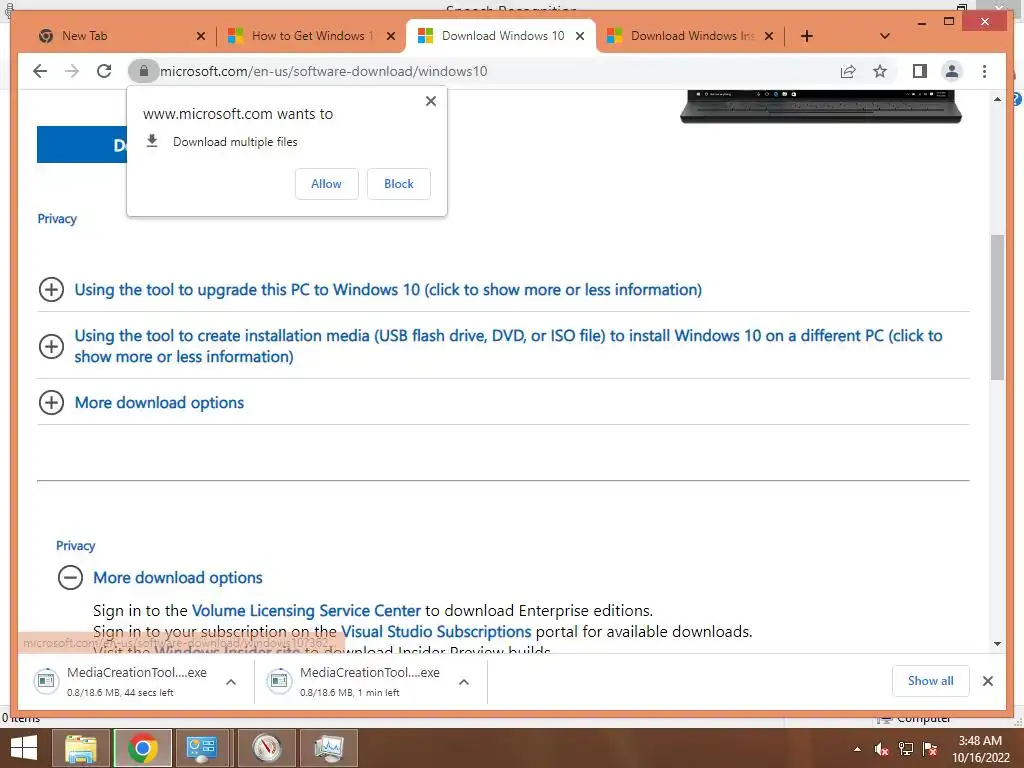Bookmark this tab with the star

[880, 71]
